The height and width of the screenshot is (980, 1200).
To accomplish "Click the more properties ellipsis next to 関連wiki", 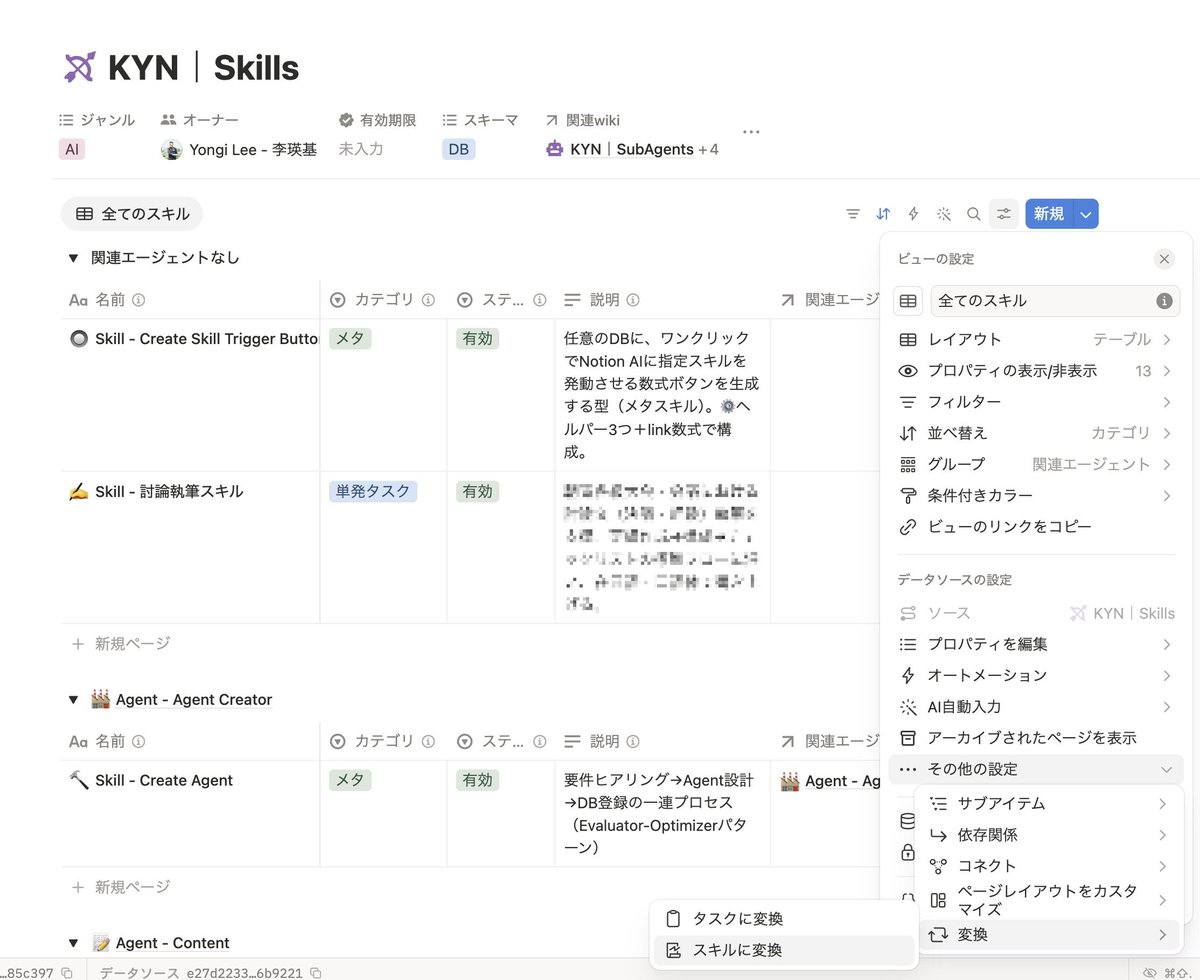I will click(752, 132).
